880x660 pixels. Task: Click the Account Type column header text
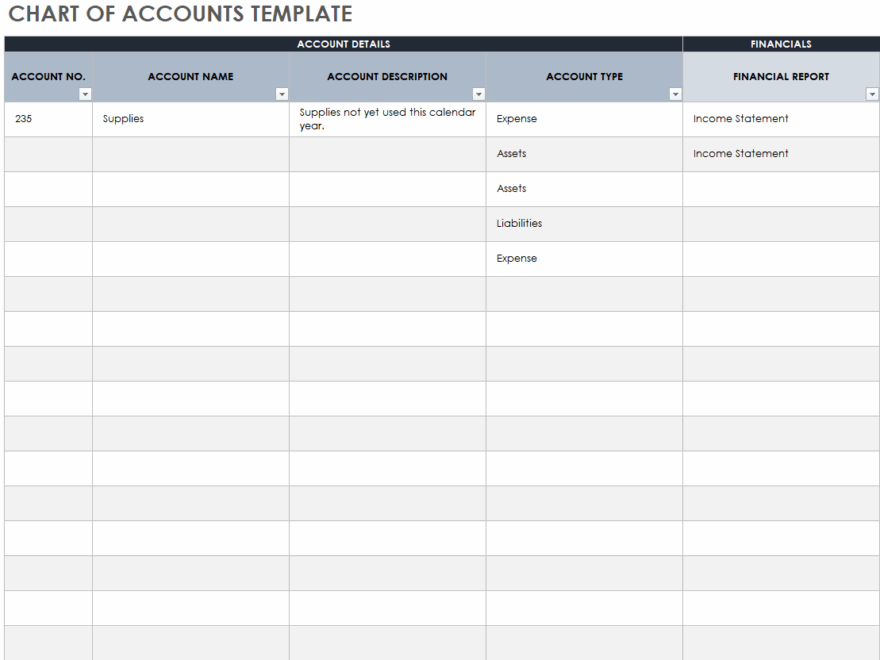pos(584,77)
